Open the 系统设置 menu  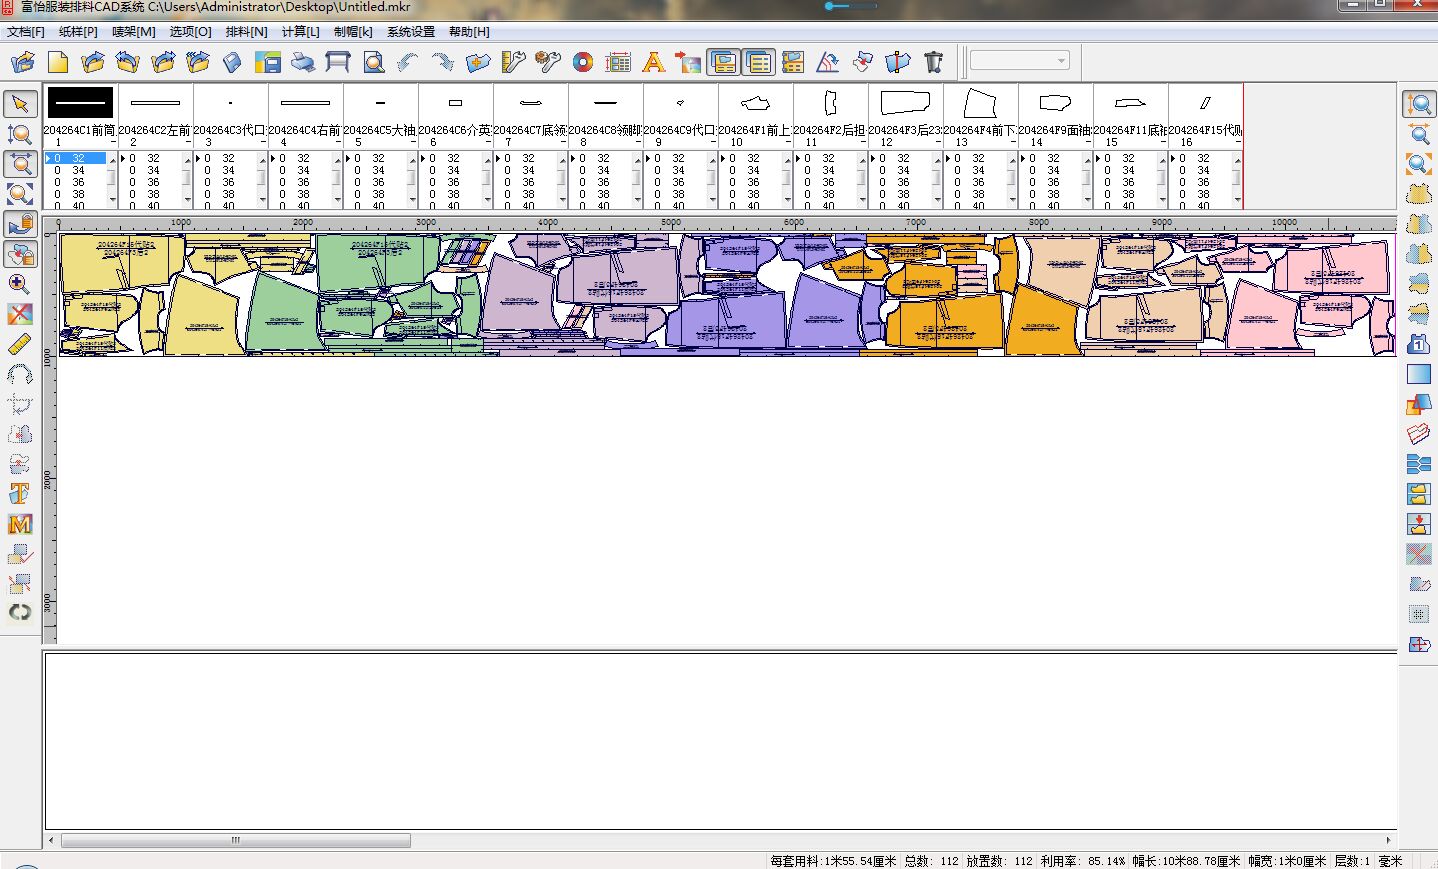[x=411, y=32]
